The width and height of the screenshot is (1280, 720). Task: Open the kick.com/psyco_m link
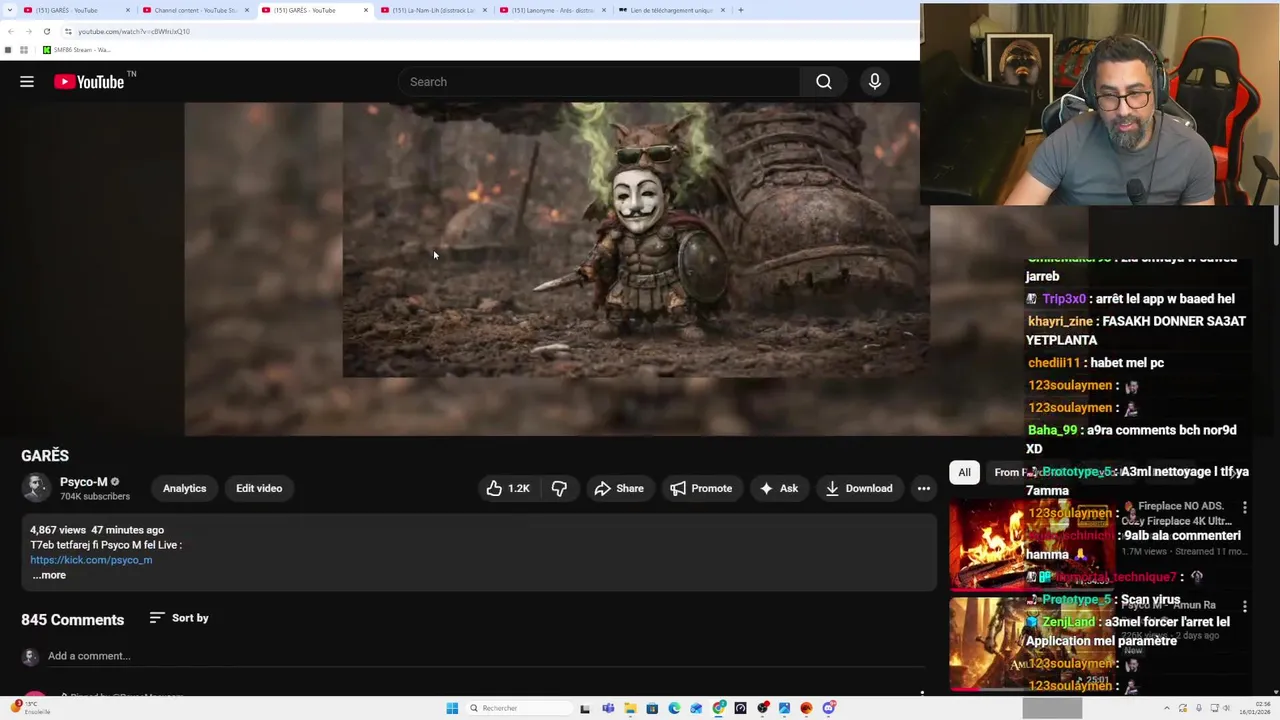pos(91,560)
